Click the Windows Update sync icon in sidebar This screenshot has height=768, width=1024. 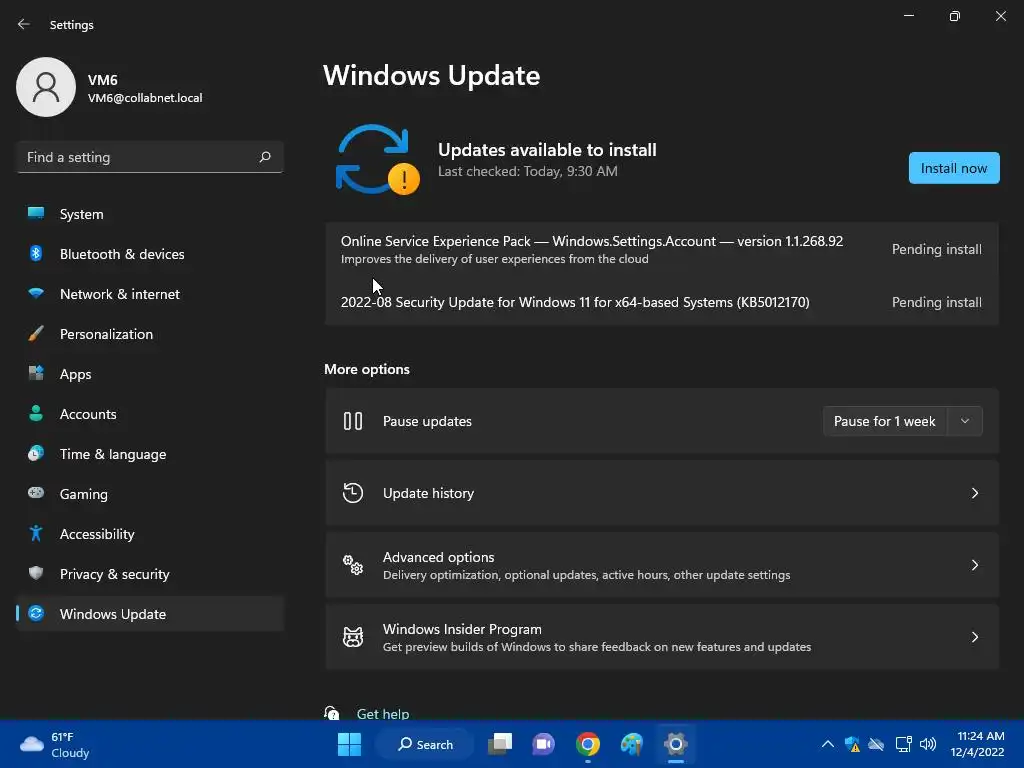36,613
